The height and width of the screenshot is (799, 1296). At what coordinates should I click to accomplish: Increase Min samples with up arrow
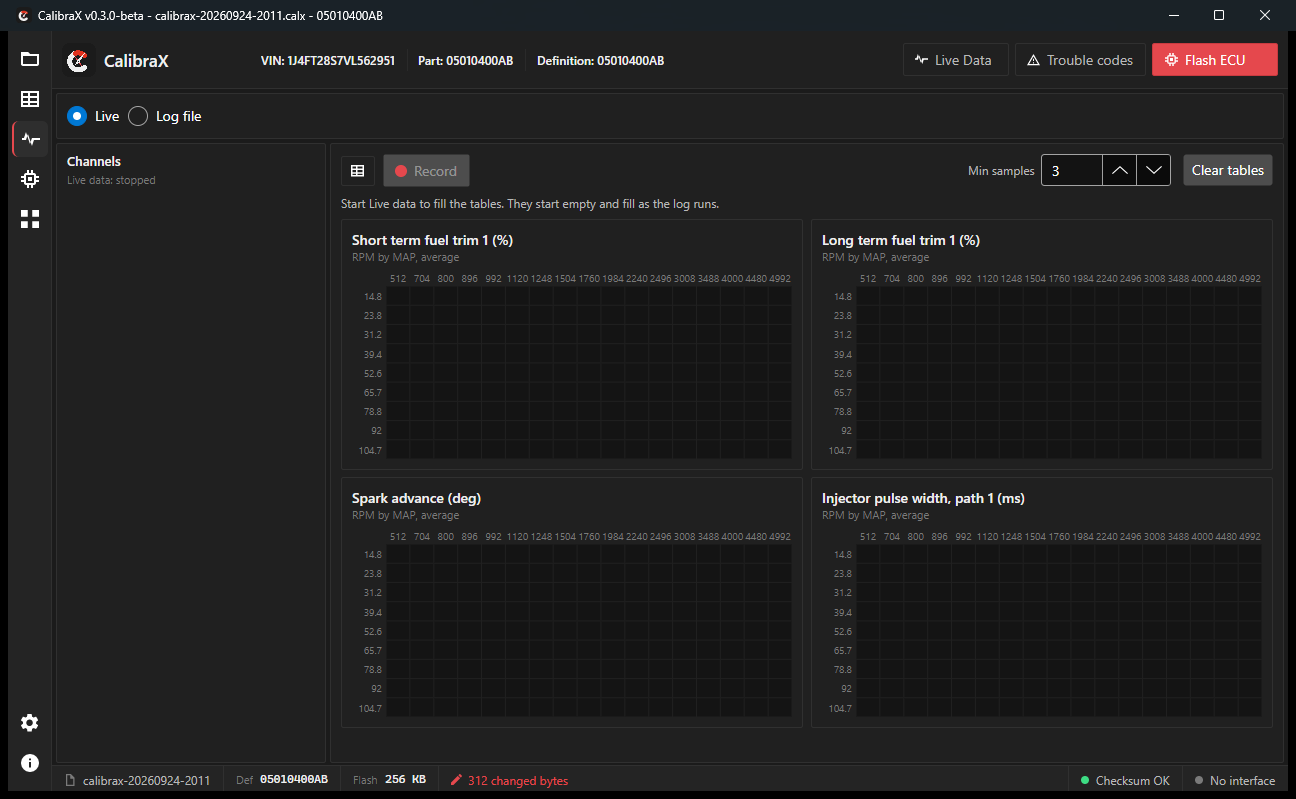pos(1120,171)
